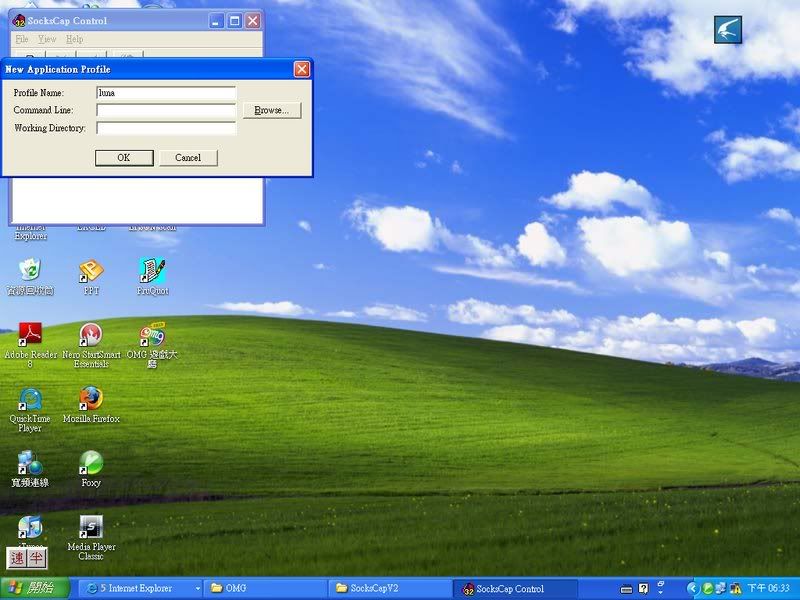This screenshot has height=600, width=800.
Task: Open the Windows Start menu
Action: click(35, 589)
